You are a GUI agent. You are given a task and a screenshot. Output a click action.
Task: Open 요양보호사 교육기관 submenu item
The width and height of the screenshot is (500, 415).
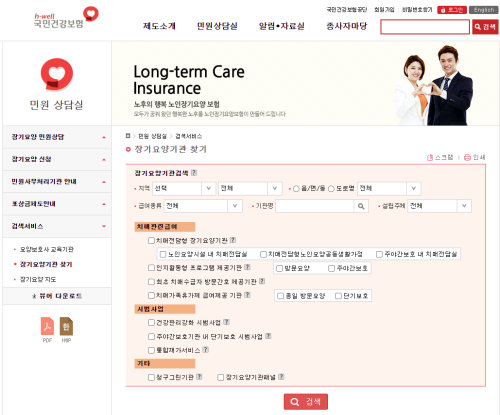[47, 249]
